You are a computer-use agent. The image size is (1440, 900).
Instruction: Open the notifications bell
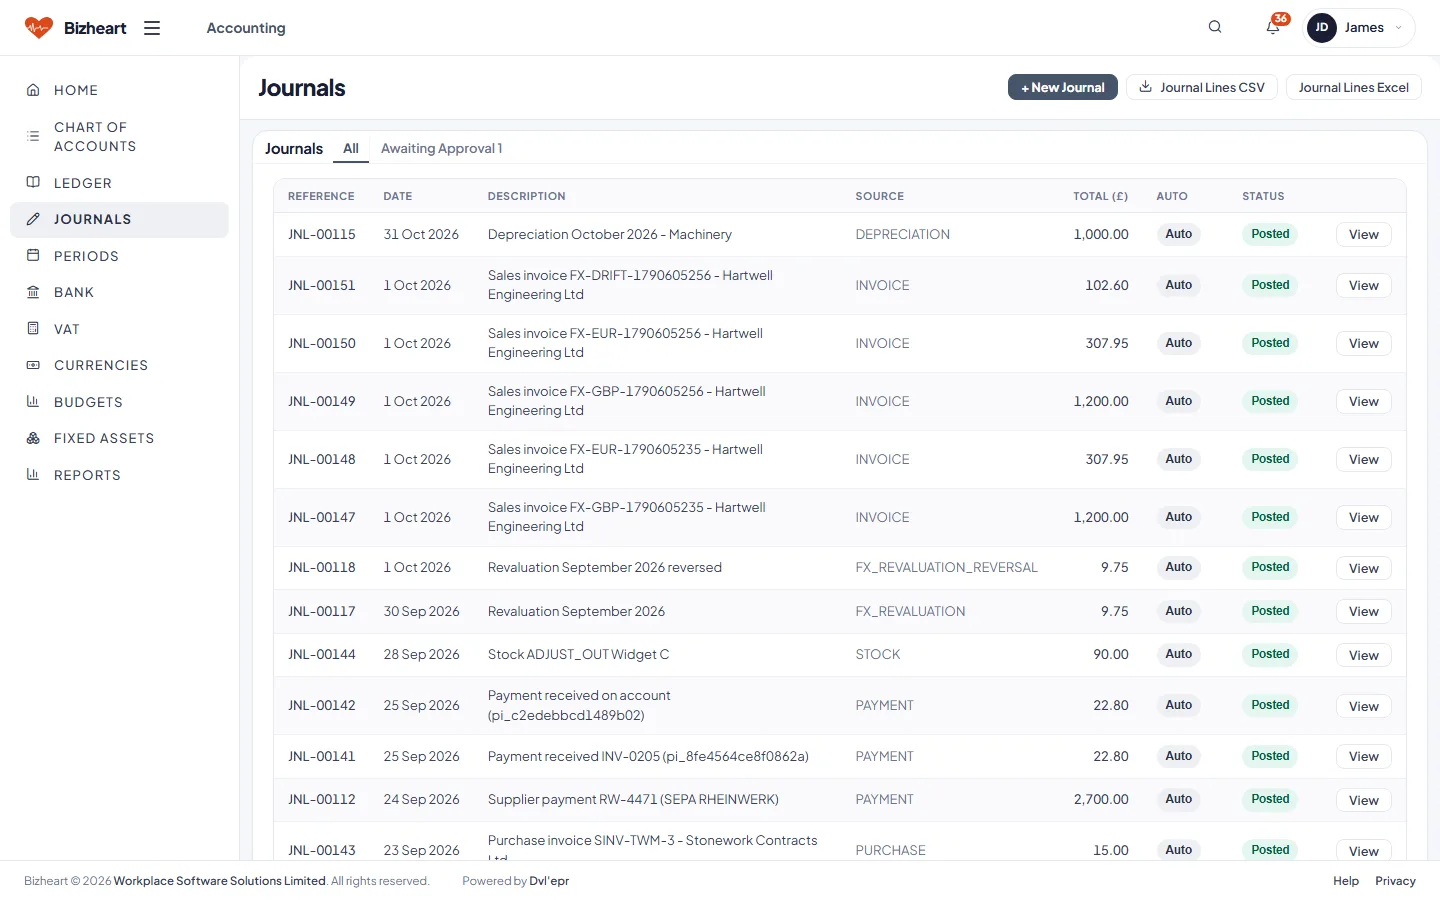[1273, 27]
